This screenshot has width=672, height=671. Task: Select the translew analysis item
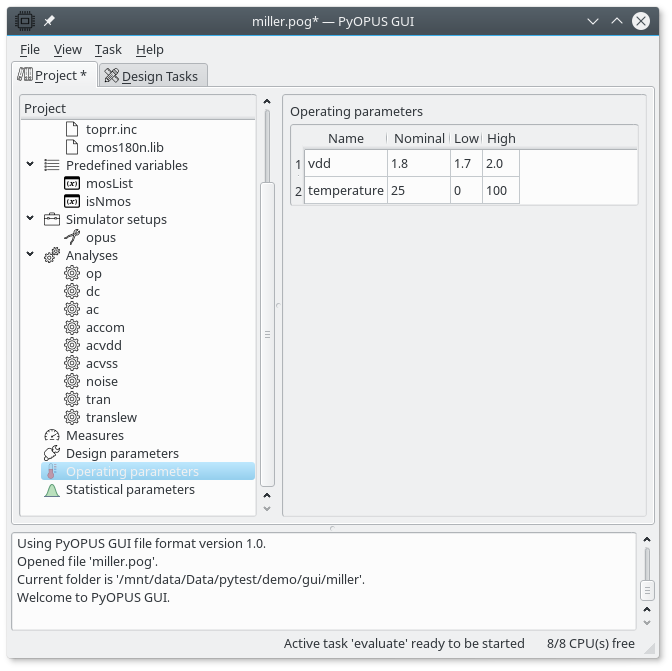tap(111, 418)
